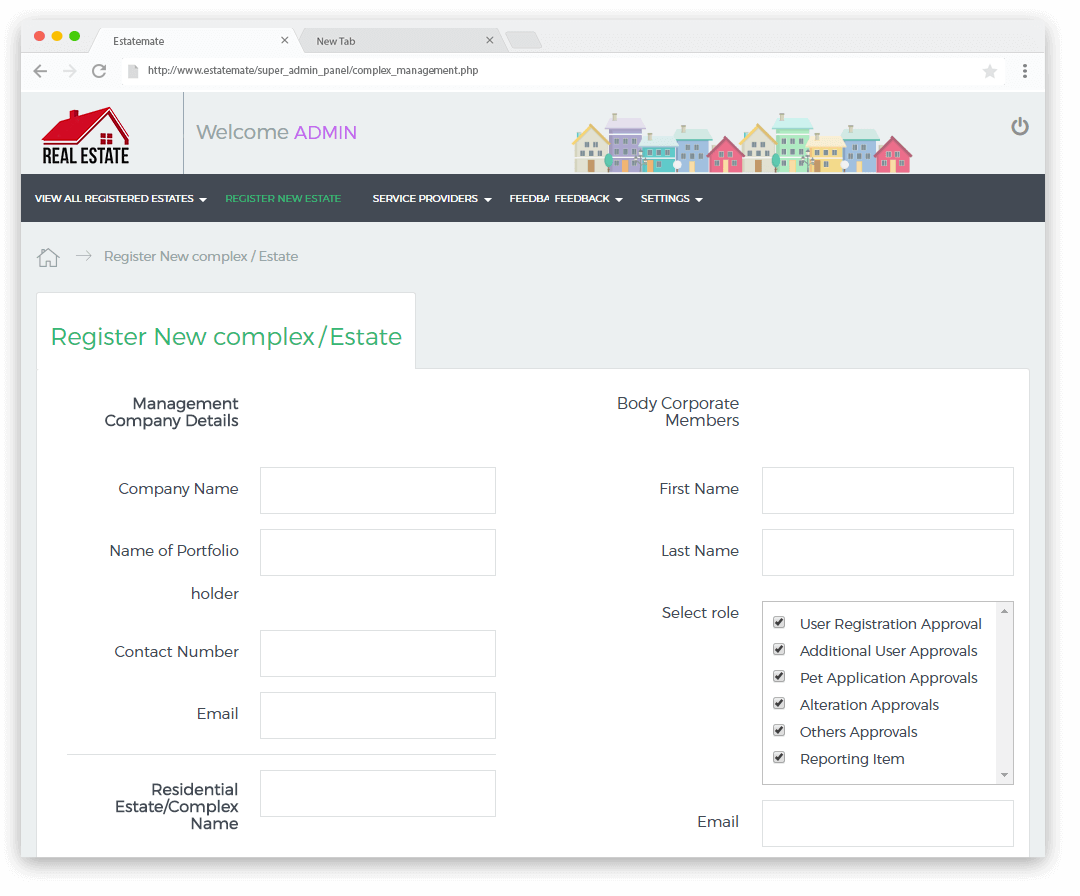Uncheck User Registration Approval checkbox
The image size is (1080, 896).
coord(779,623)
